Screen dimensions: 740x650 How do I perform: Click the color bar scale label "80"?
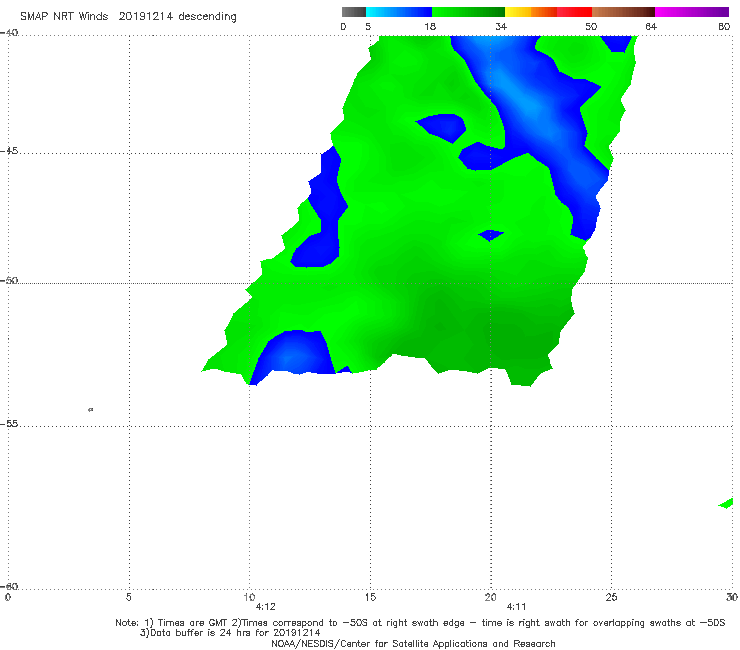tap(724, 26)
